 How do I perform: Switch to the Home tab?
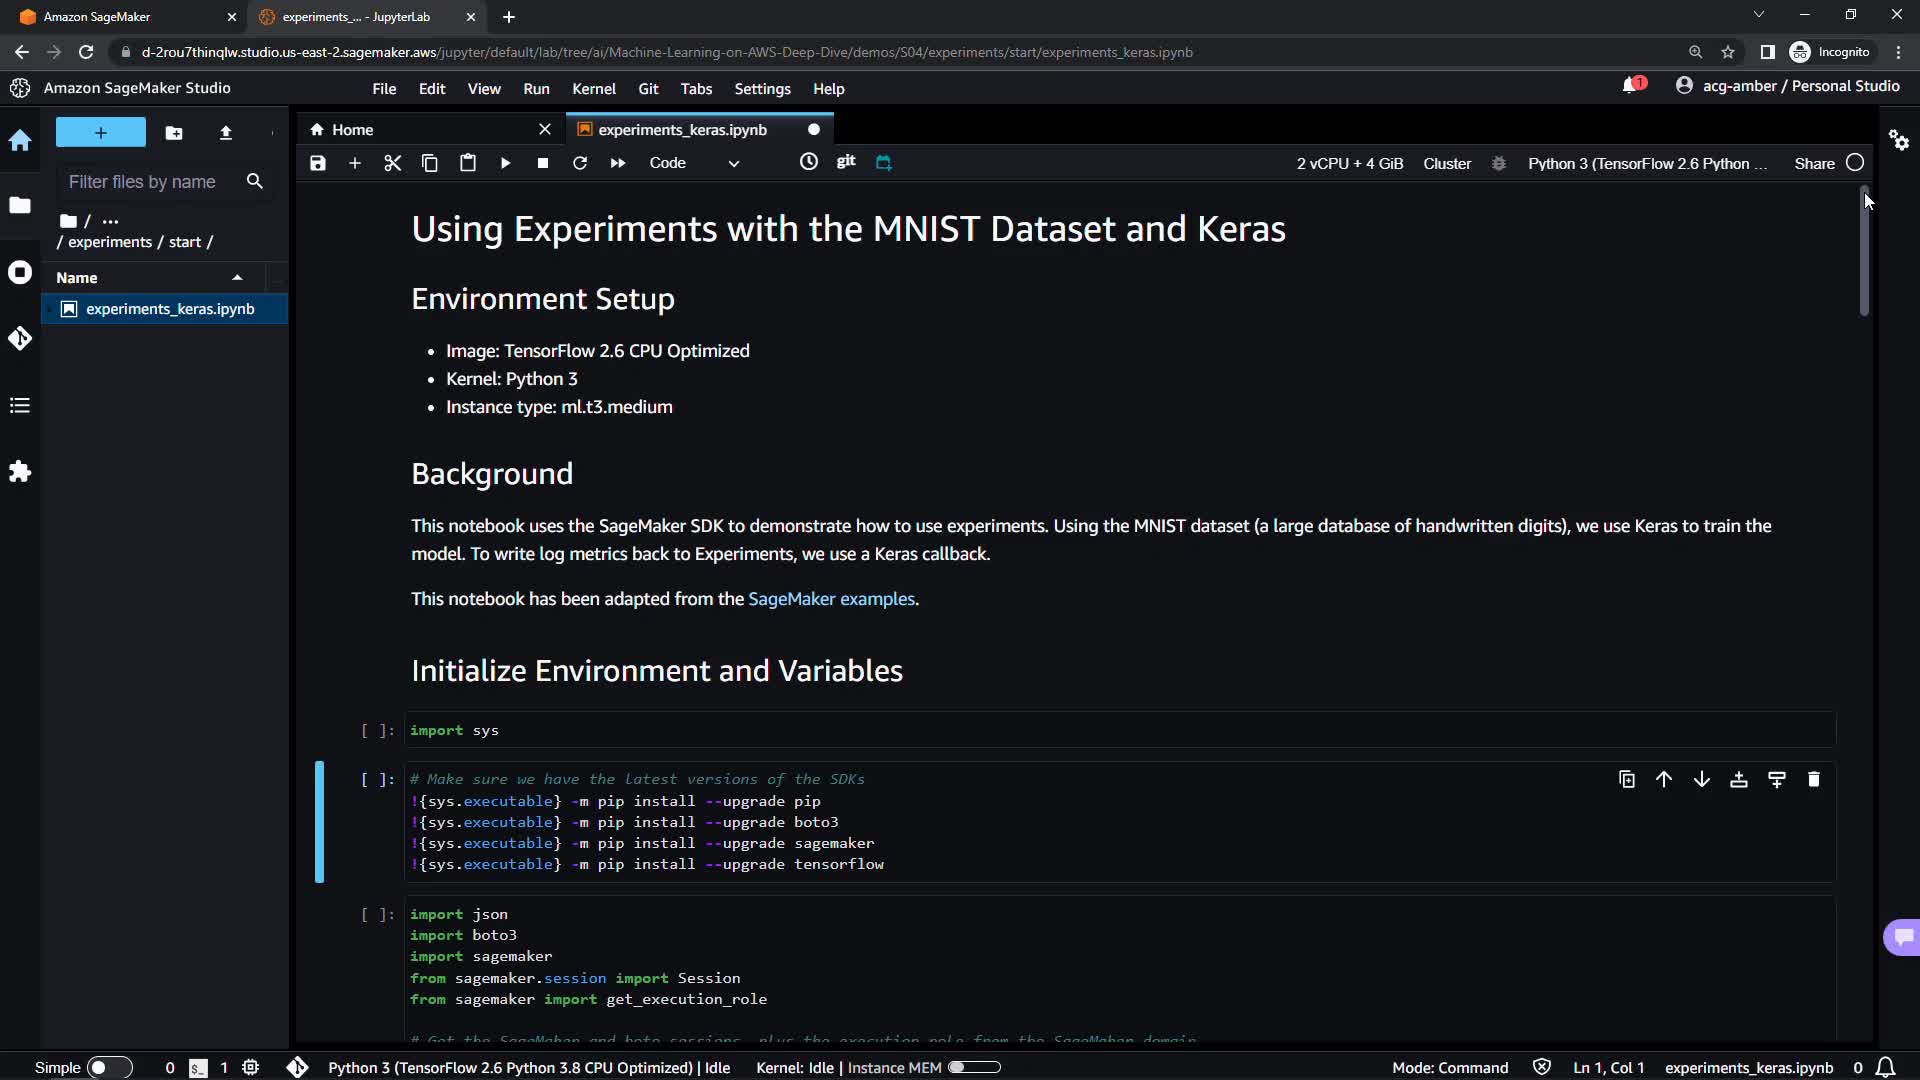tap(352, 130)
